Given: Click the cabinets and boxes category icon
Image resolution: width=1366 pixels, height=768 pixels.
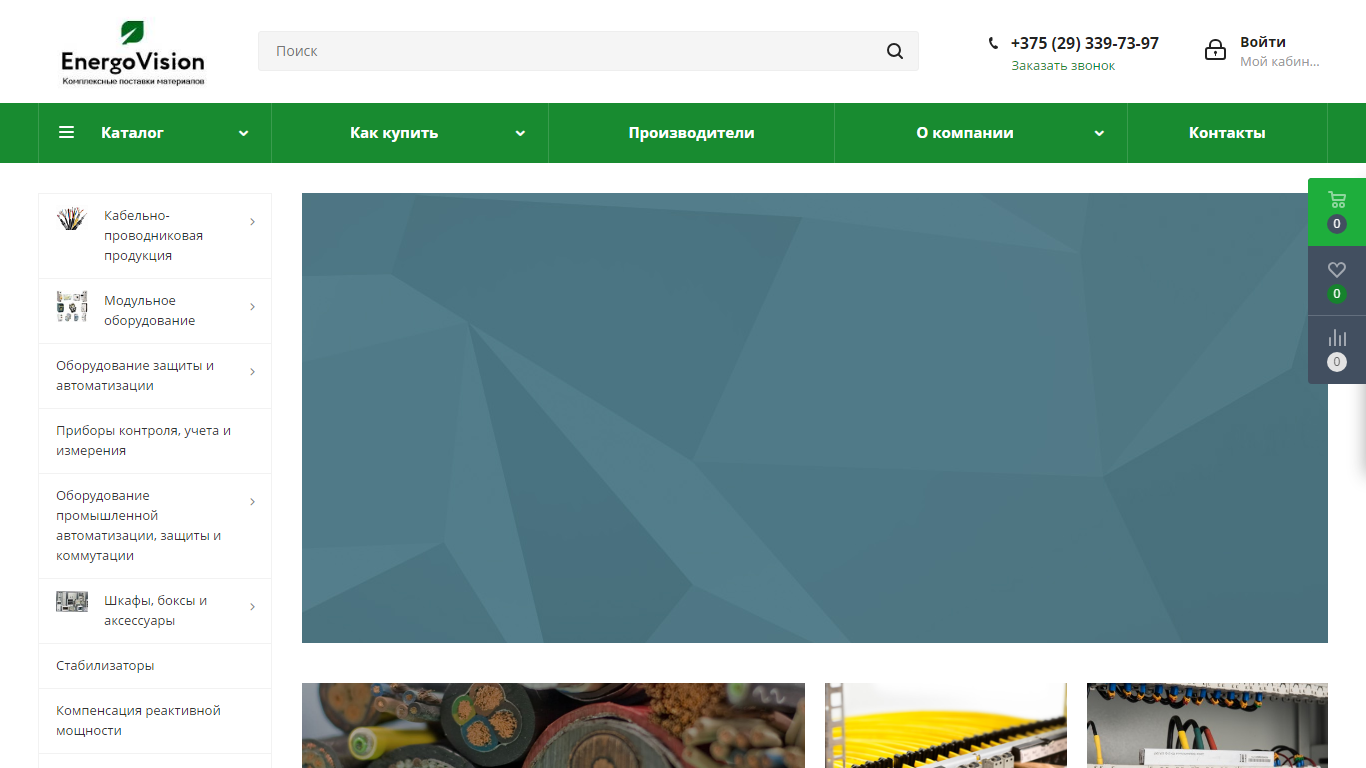Looking at the screenshot, I should pos(72,601).
